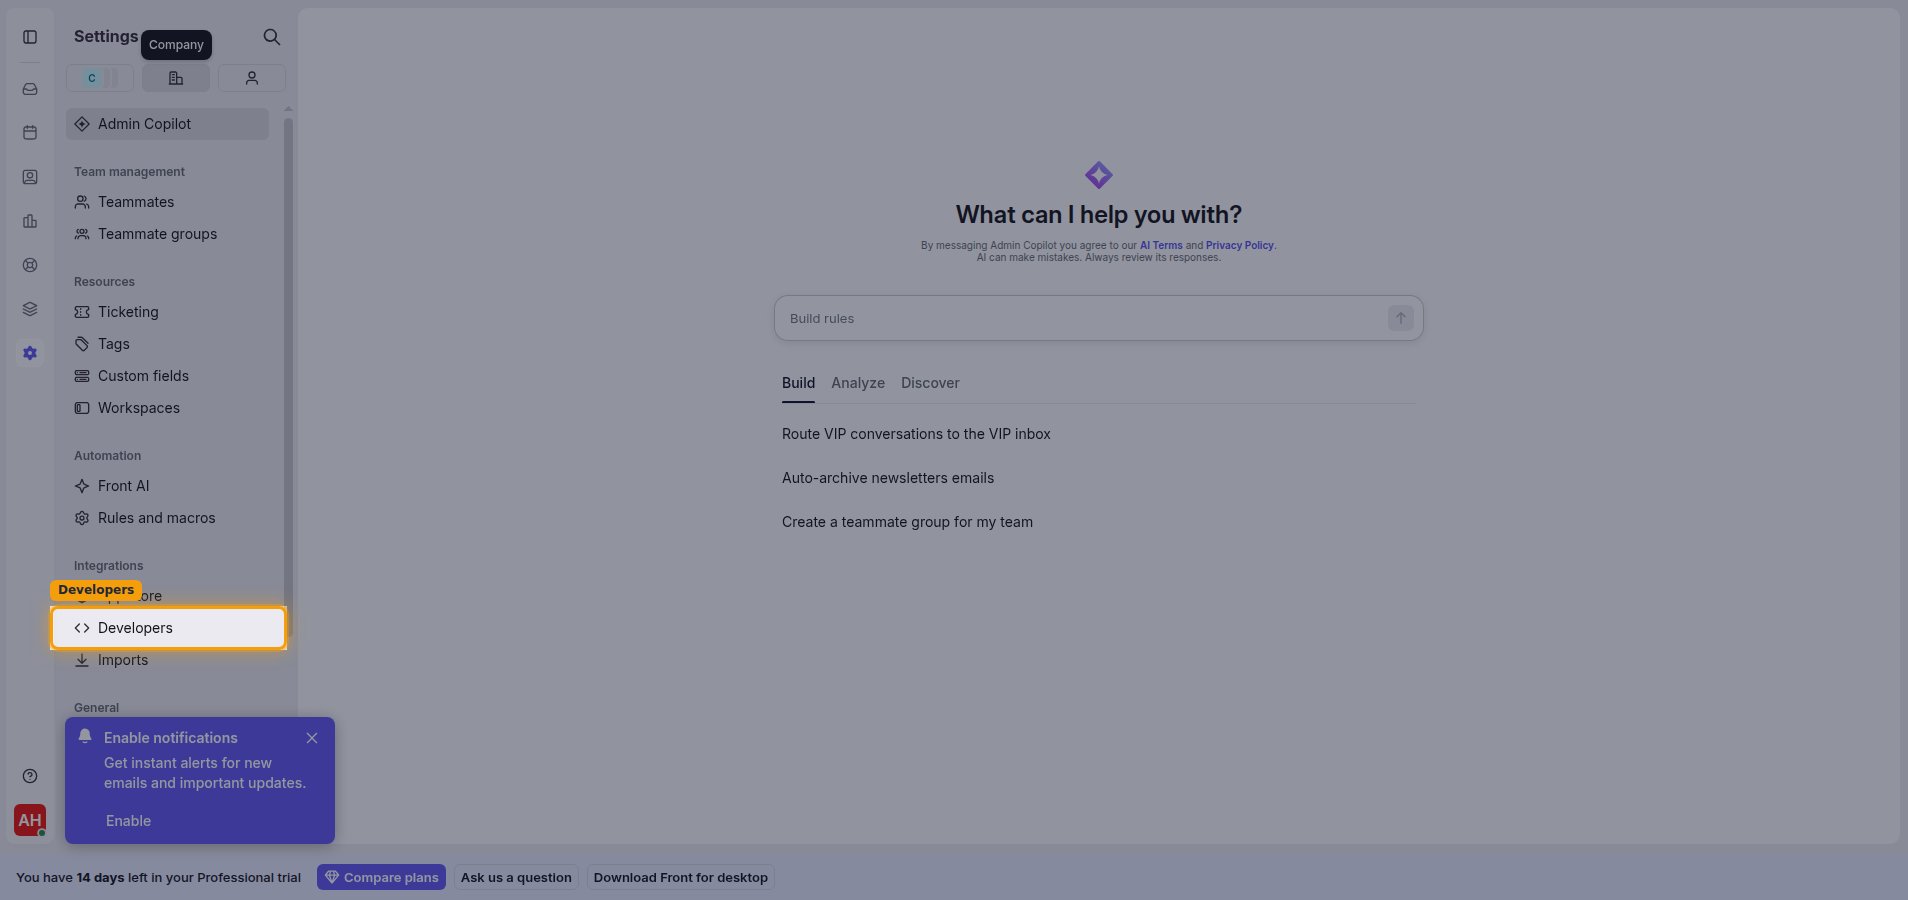
Task: Click the Developers code brackets icon
Action: point(82,628)
